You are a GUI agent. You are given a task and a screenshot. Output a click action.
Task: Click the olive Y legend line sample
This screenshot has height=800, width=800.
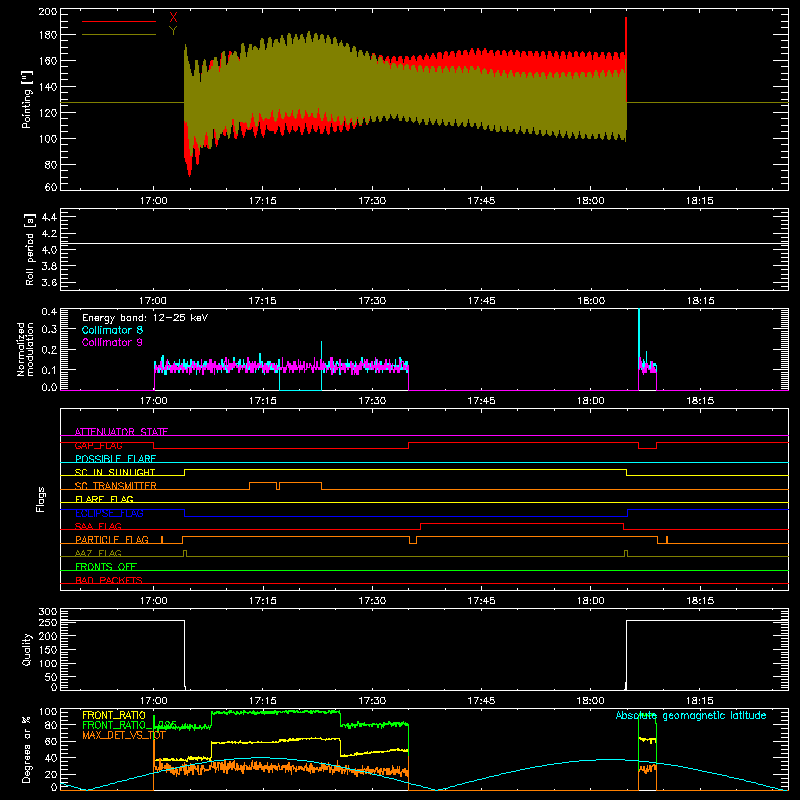point(119,34)
